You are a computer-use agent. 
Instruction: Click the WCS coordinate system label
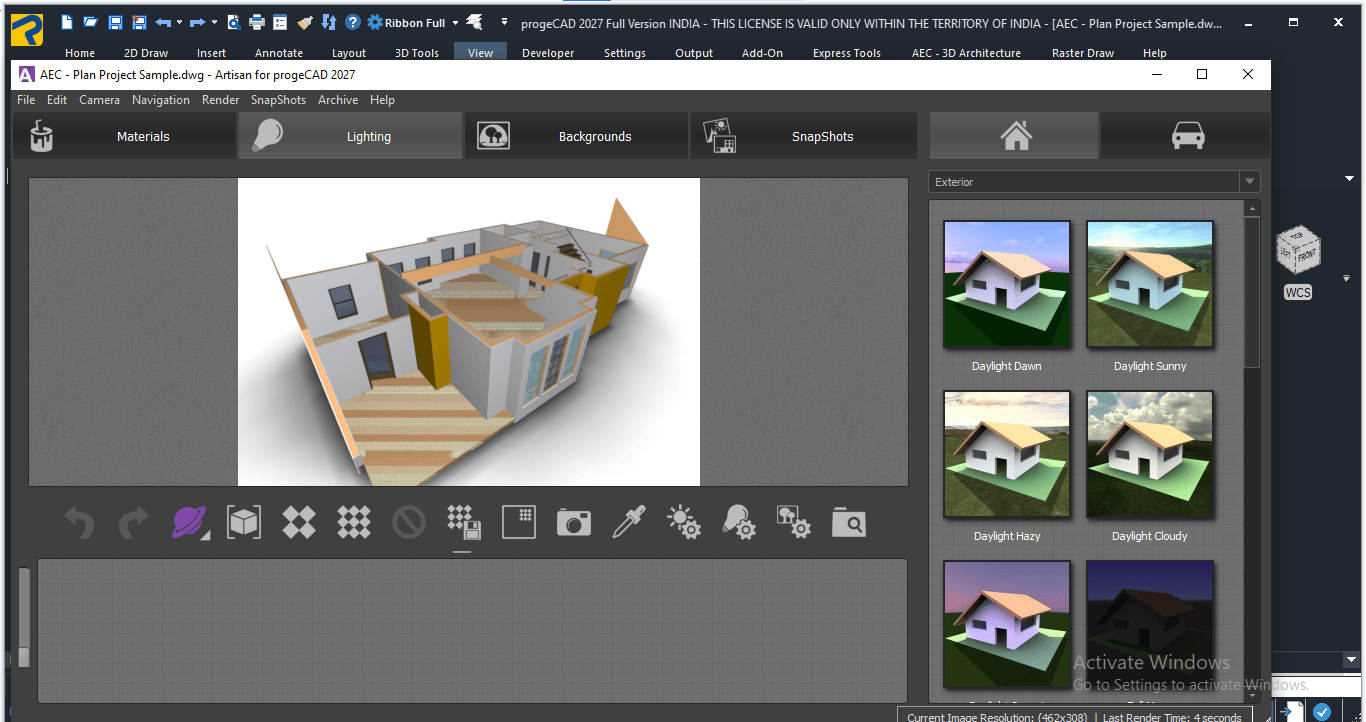pyautogui.click(x=1297, y=293)
